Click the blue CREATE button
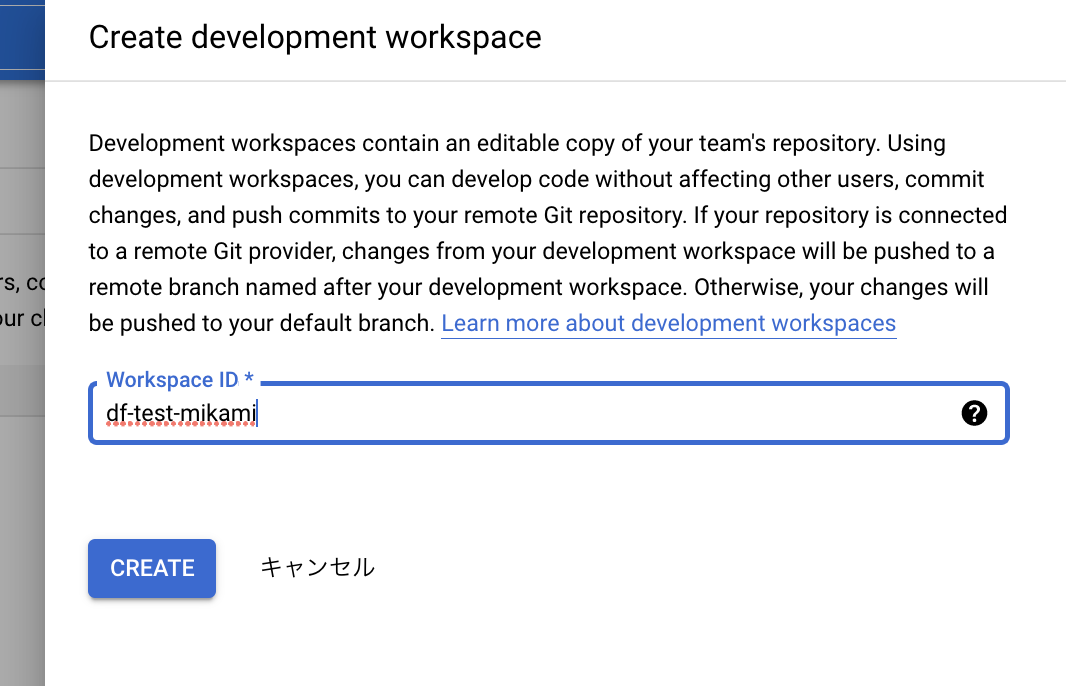The height and width of the screenshot is (686, 1066). click(x=152, y=568)
